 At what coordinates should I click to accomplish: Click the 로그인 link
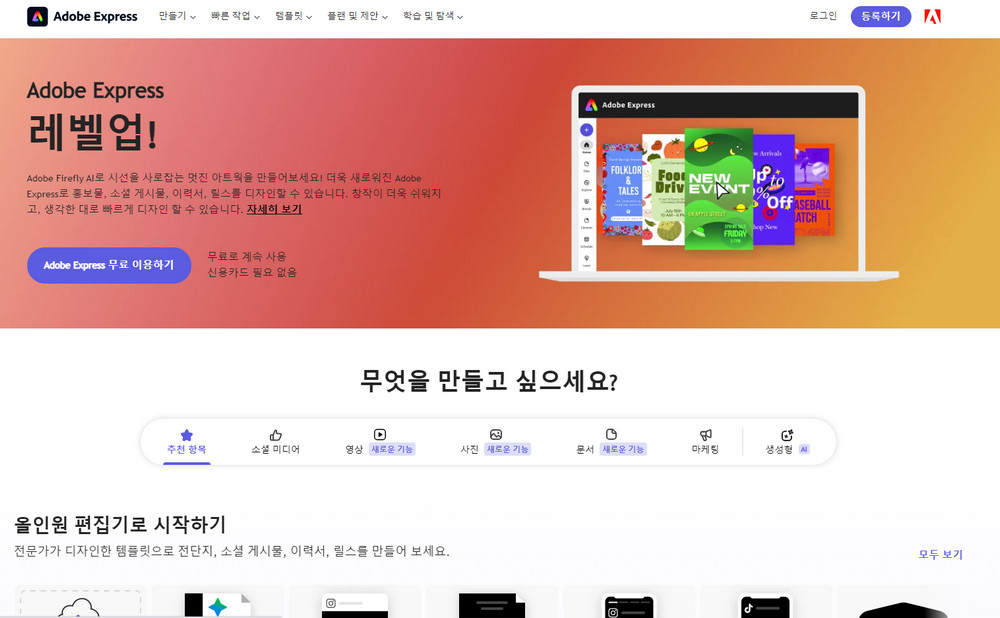coord(823,16)
